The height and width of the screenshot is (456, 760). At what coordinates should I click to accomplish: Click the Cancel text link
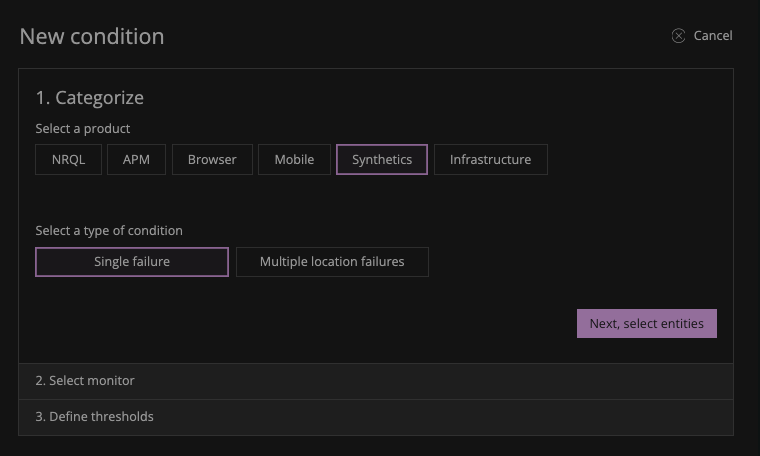pos(712,36)
